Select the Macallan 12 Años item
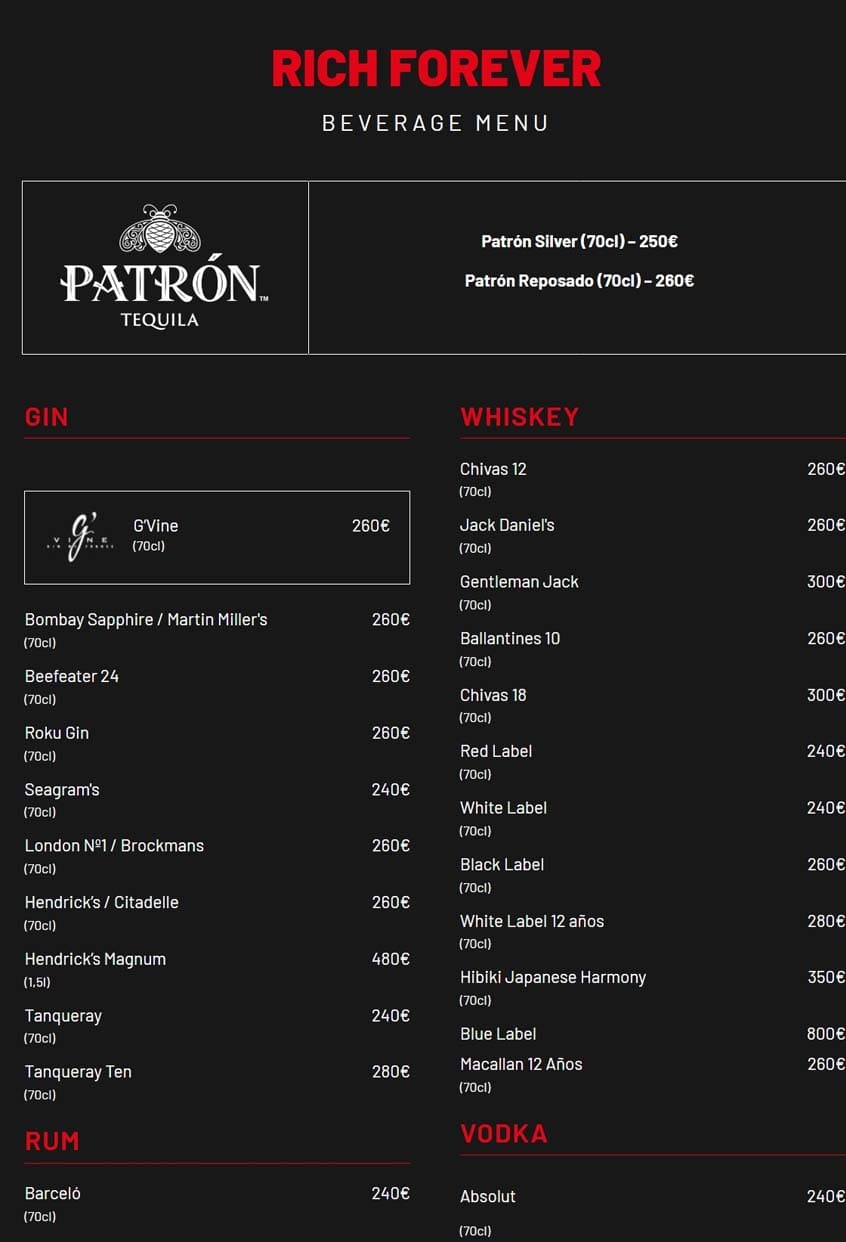This screenshot has width=846, height=1242. click(521, 1065)
